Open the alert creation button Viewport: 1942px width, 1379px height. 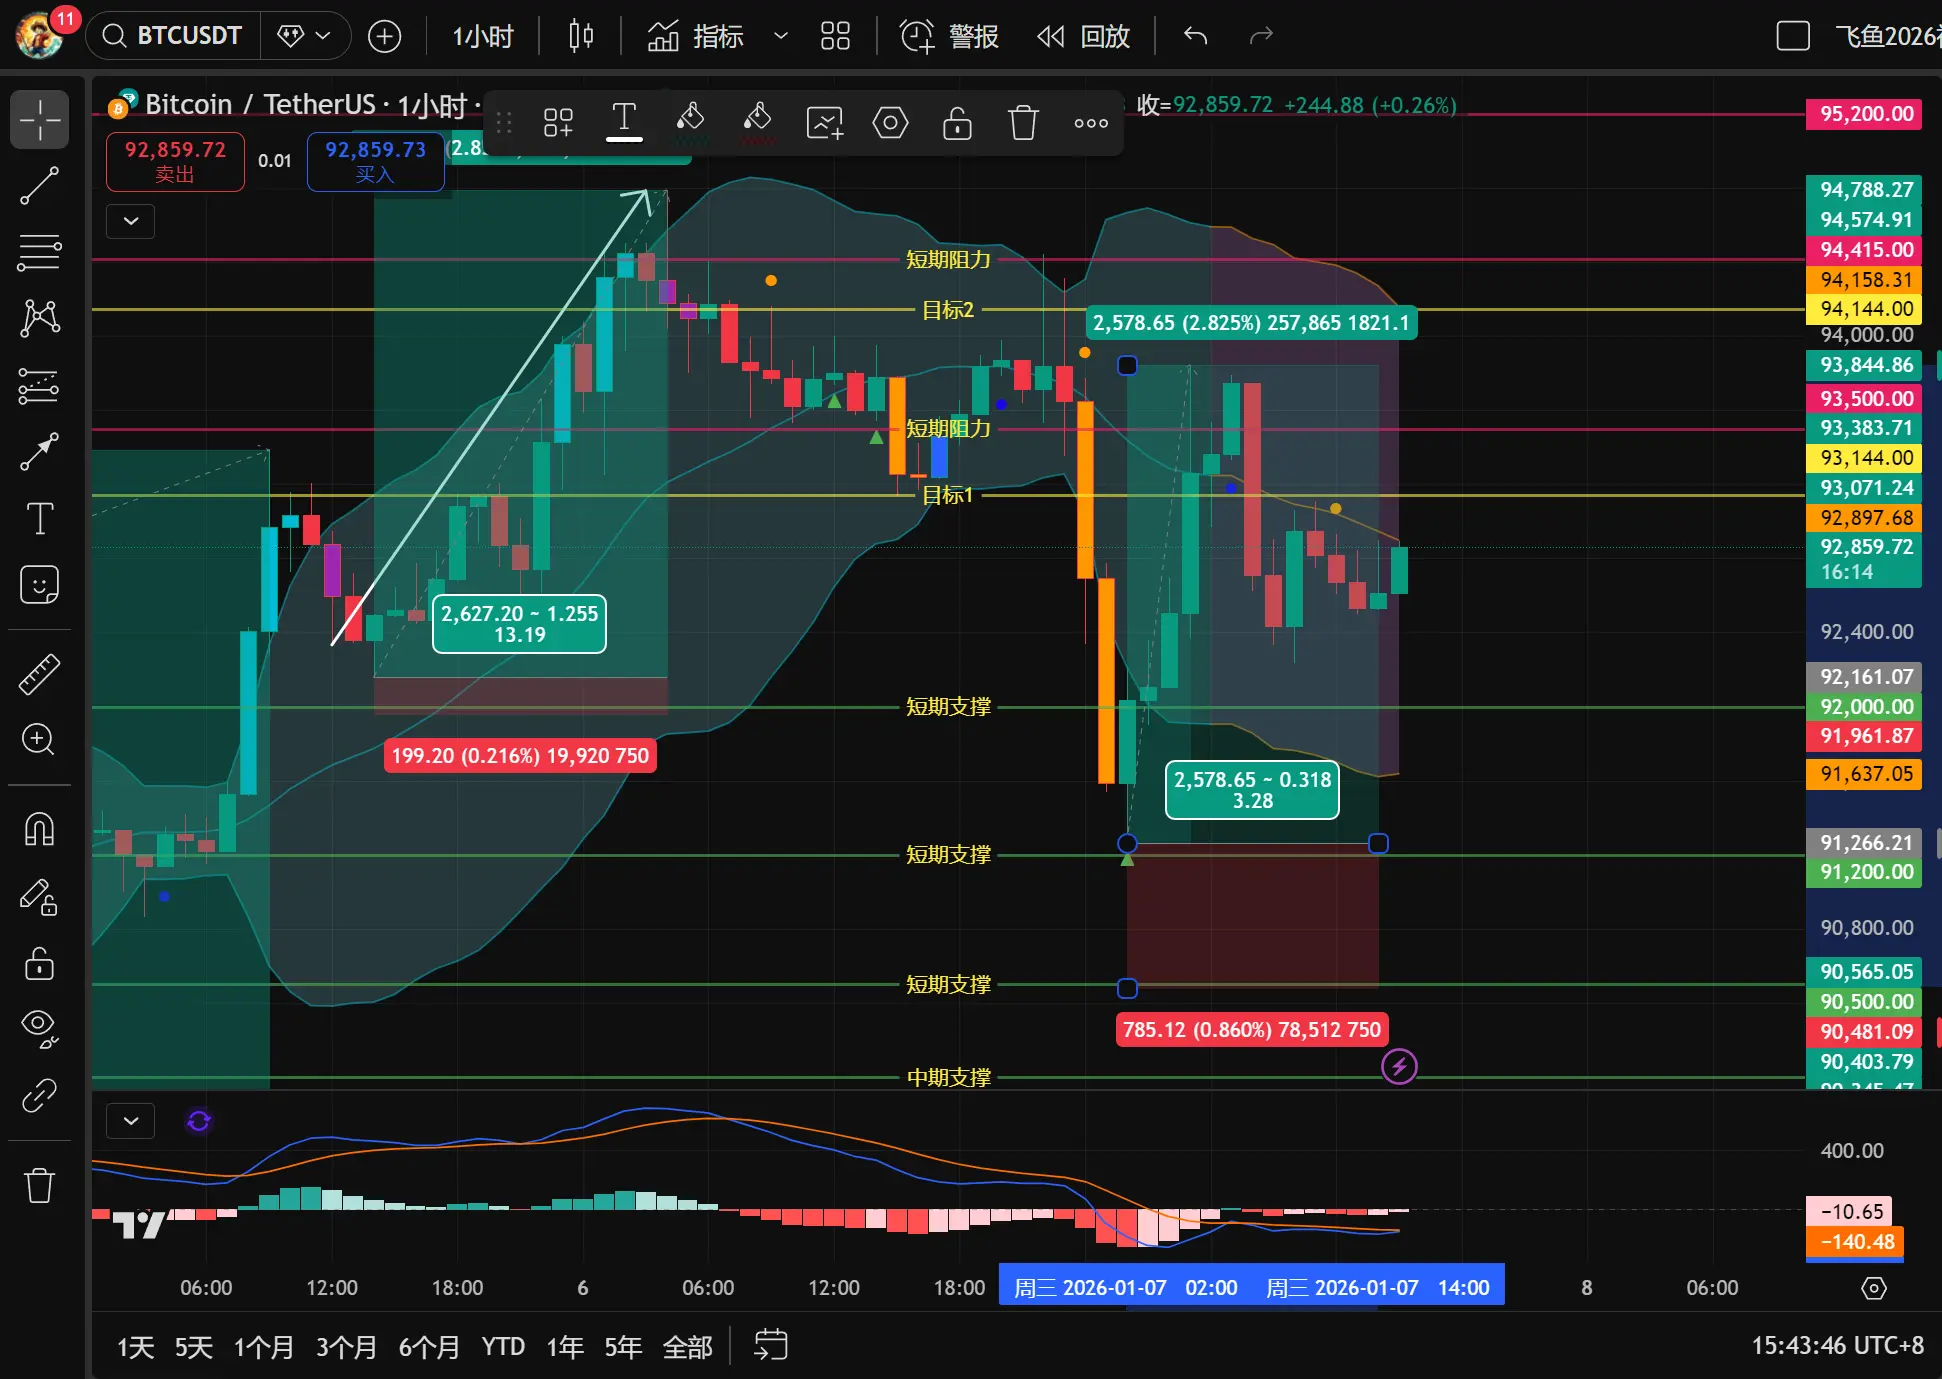pos(948,36)
